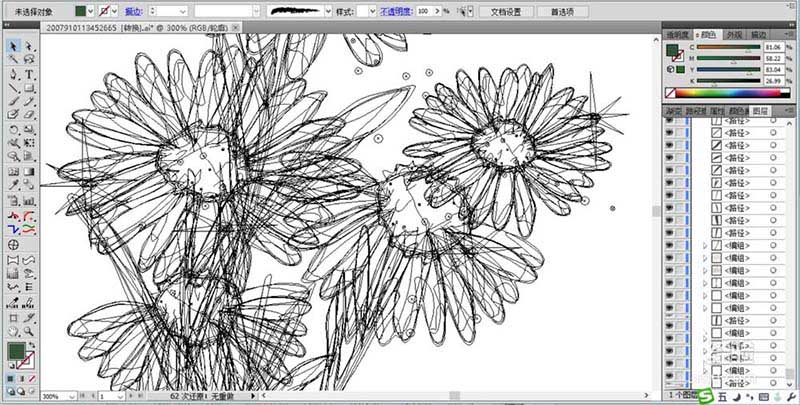Click the 文档设置 button
800x405 pixels.
tap(506, 11)
